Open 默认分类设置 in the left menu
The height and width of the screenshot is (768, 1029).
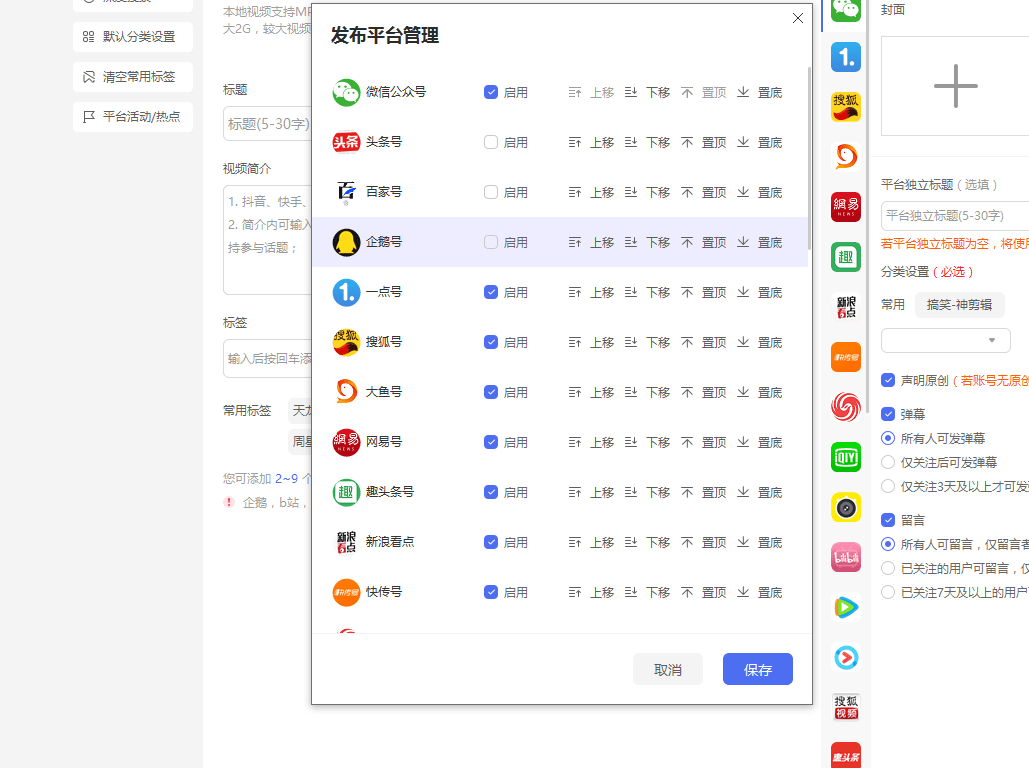click(x=133, y=37)
